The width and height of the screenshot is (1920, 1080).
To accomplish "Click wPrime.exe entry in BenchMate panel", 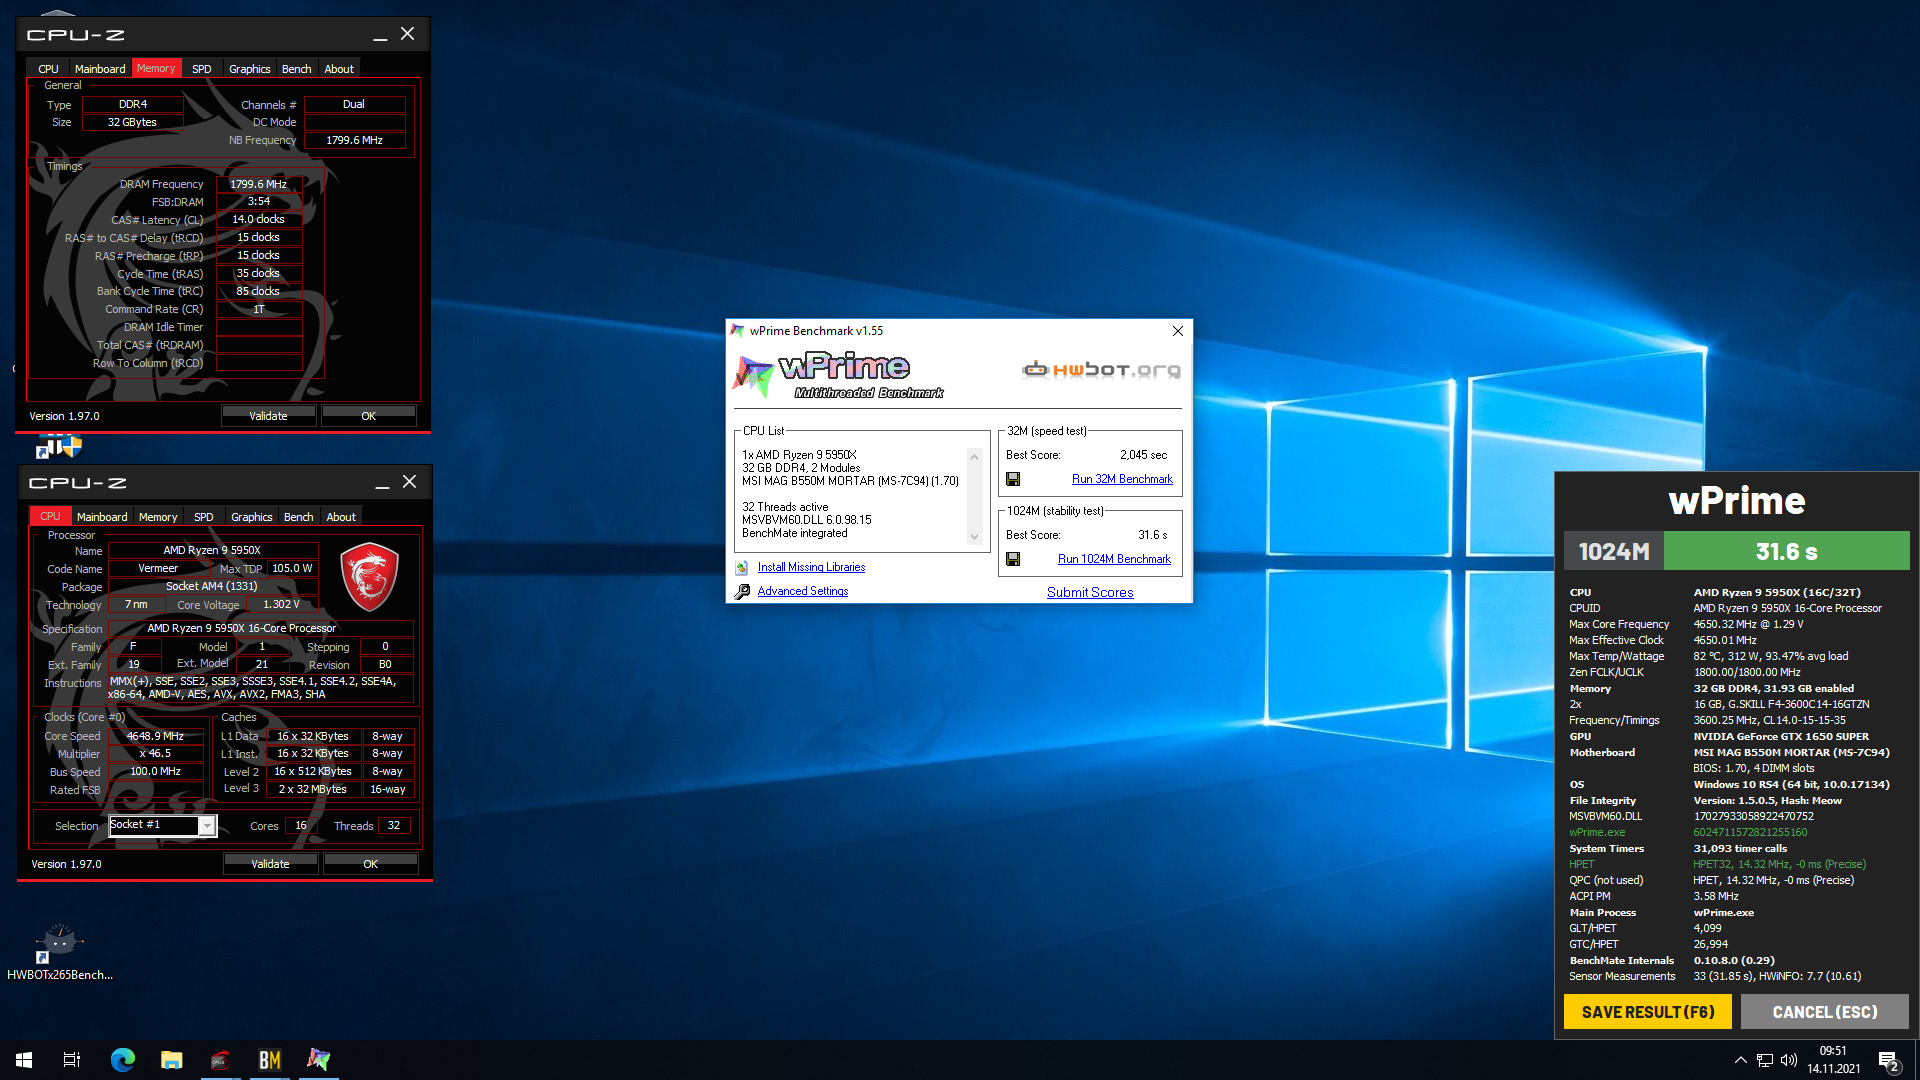I will [x=1597, y=833].
